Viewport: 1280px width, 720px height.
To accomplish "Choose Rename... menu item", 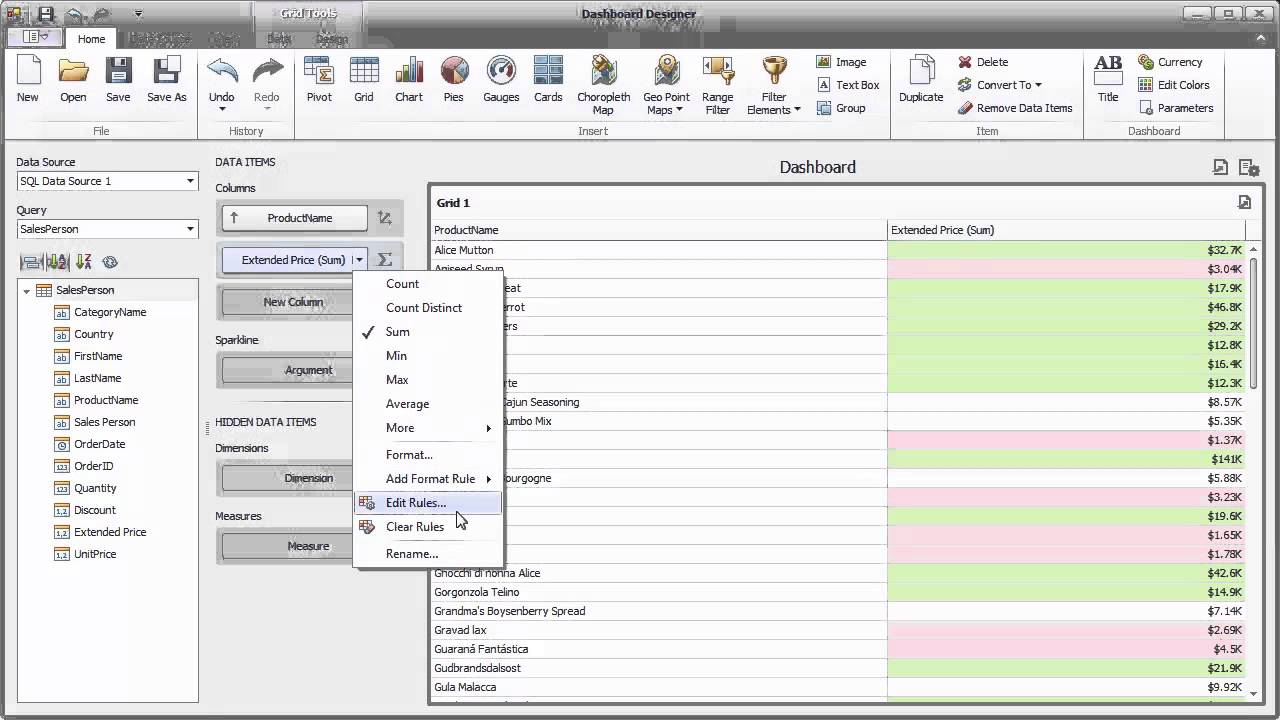I will coord(427,554).
